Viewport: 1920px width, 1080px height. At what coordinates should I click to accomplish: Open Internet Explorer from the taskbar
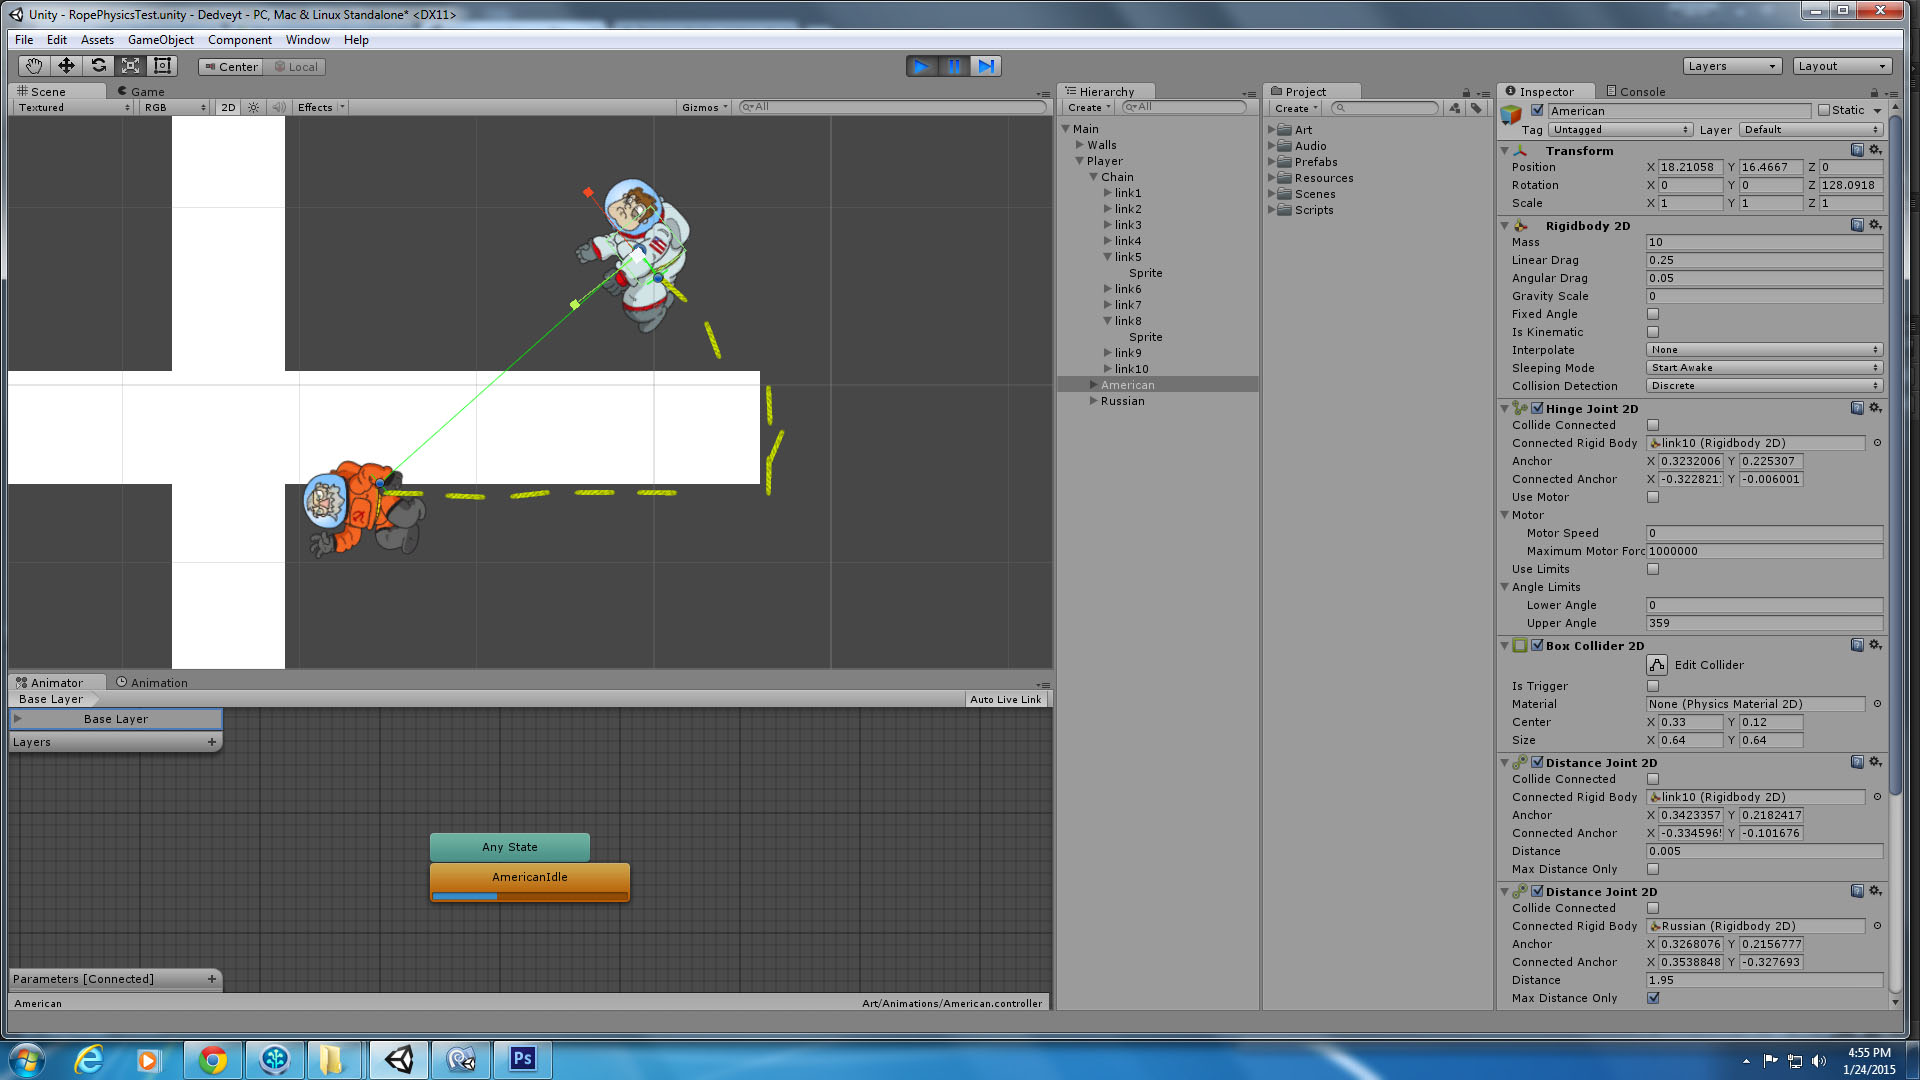click(x=90, y=1059)
